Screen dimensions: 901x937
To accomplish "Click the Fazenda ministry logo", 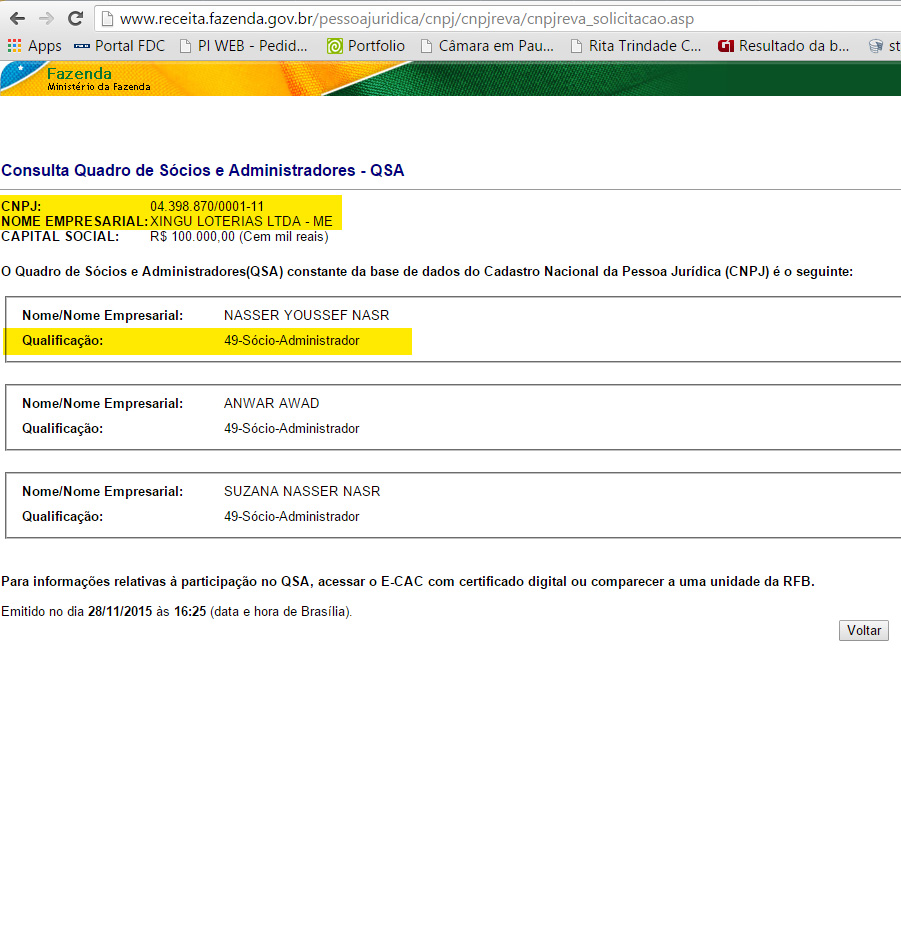I will [80, 78].
